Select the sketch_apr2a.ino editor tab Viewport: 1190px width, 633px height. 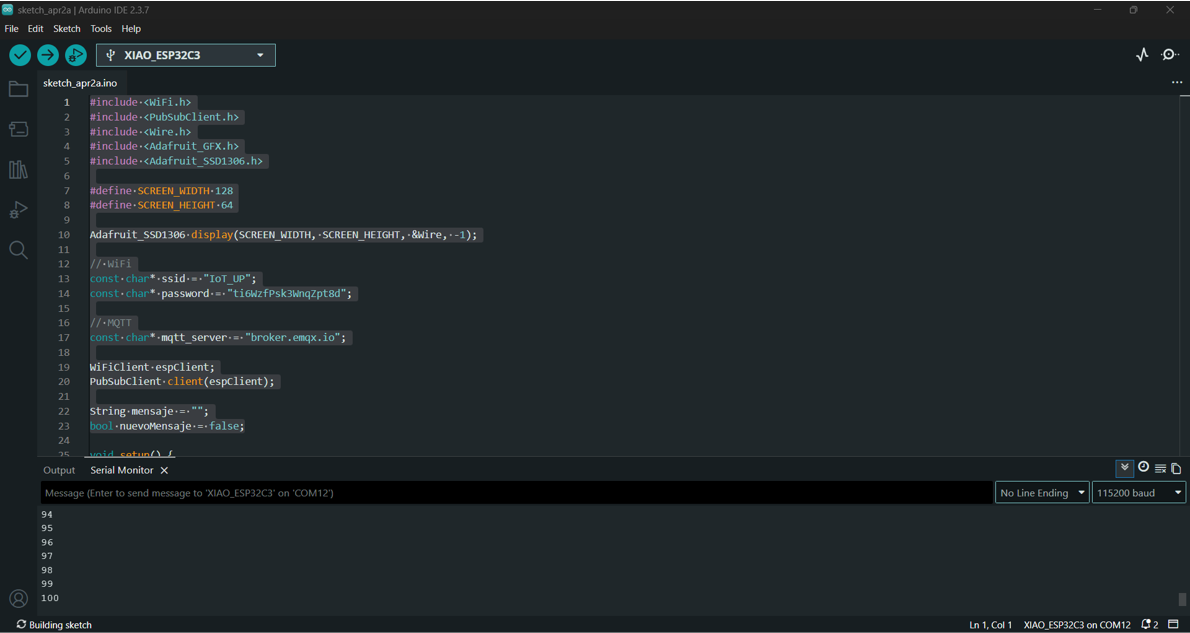pyautogui.click(x=80, y=83)
